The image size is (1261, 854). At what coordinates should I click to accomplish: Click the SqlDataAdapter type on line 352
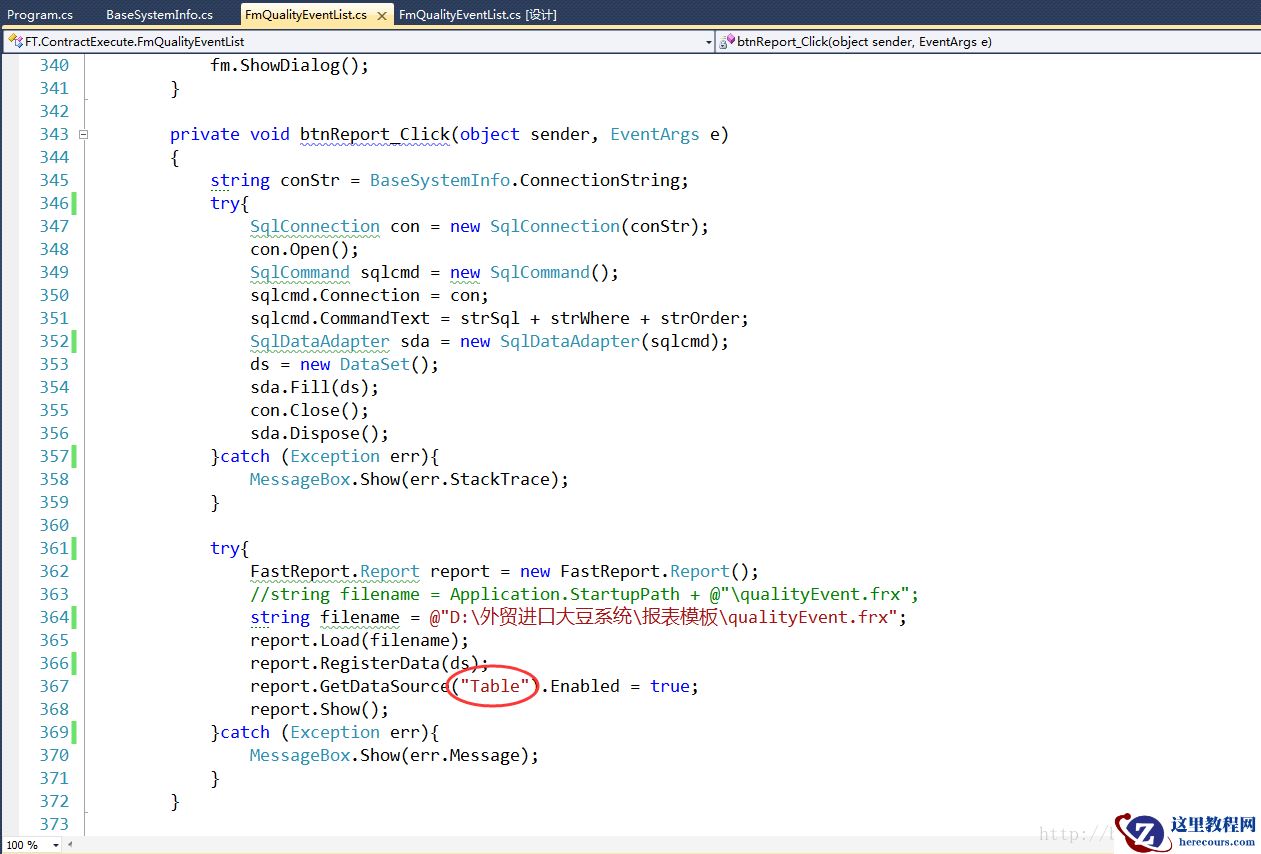click(319, 341)
